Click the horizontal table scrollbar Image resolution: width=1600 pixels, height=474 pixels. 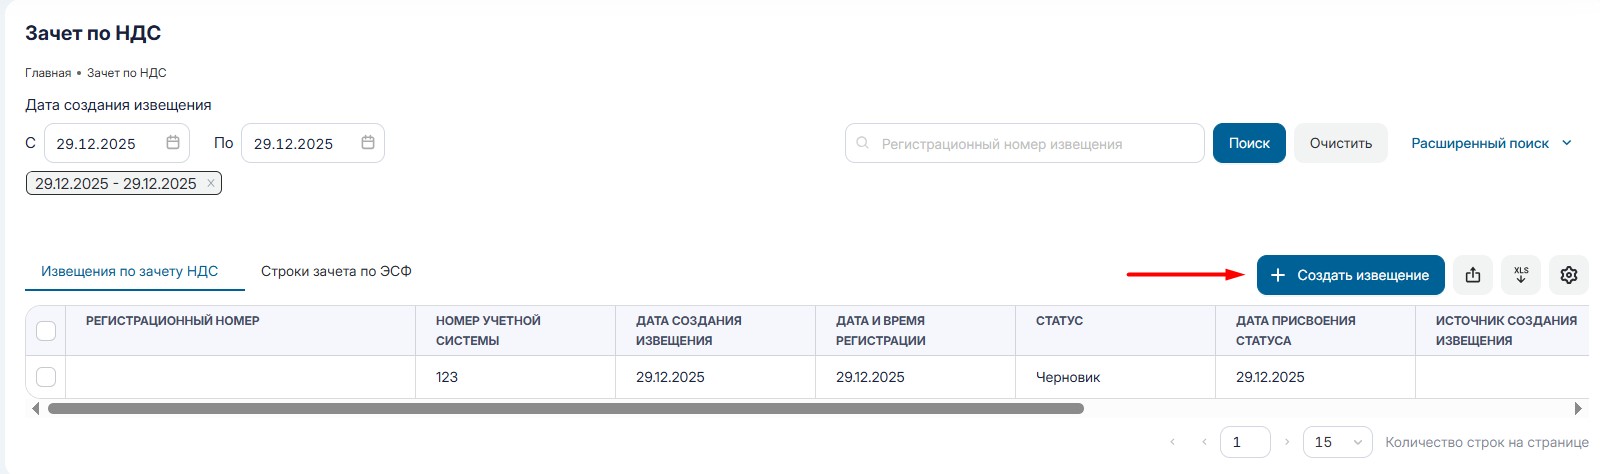click(x=565, y=408)
